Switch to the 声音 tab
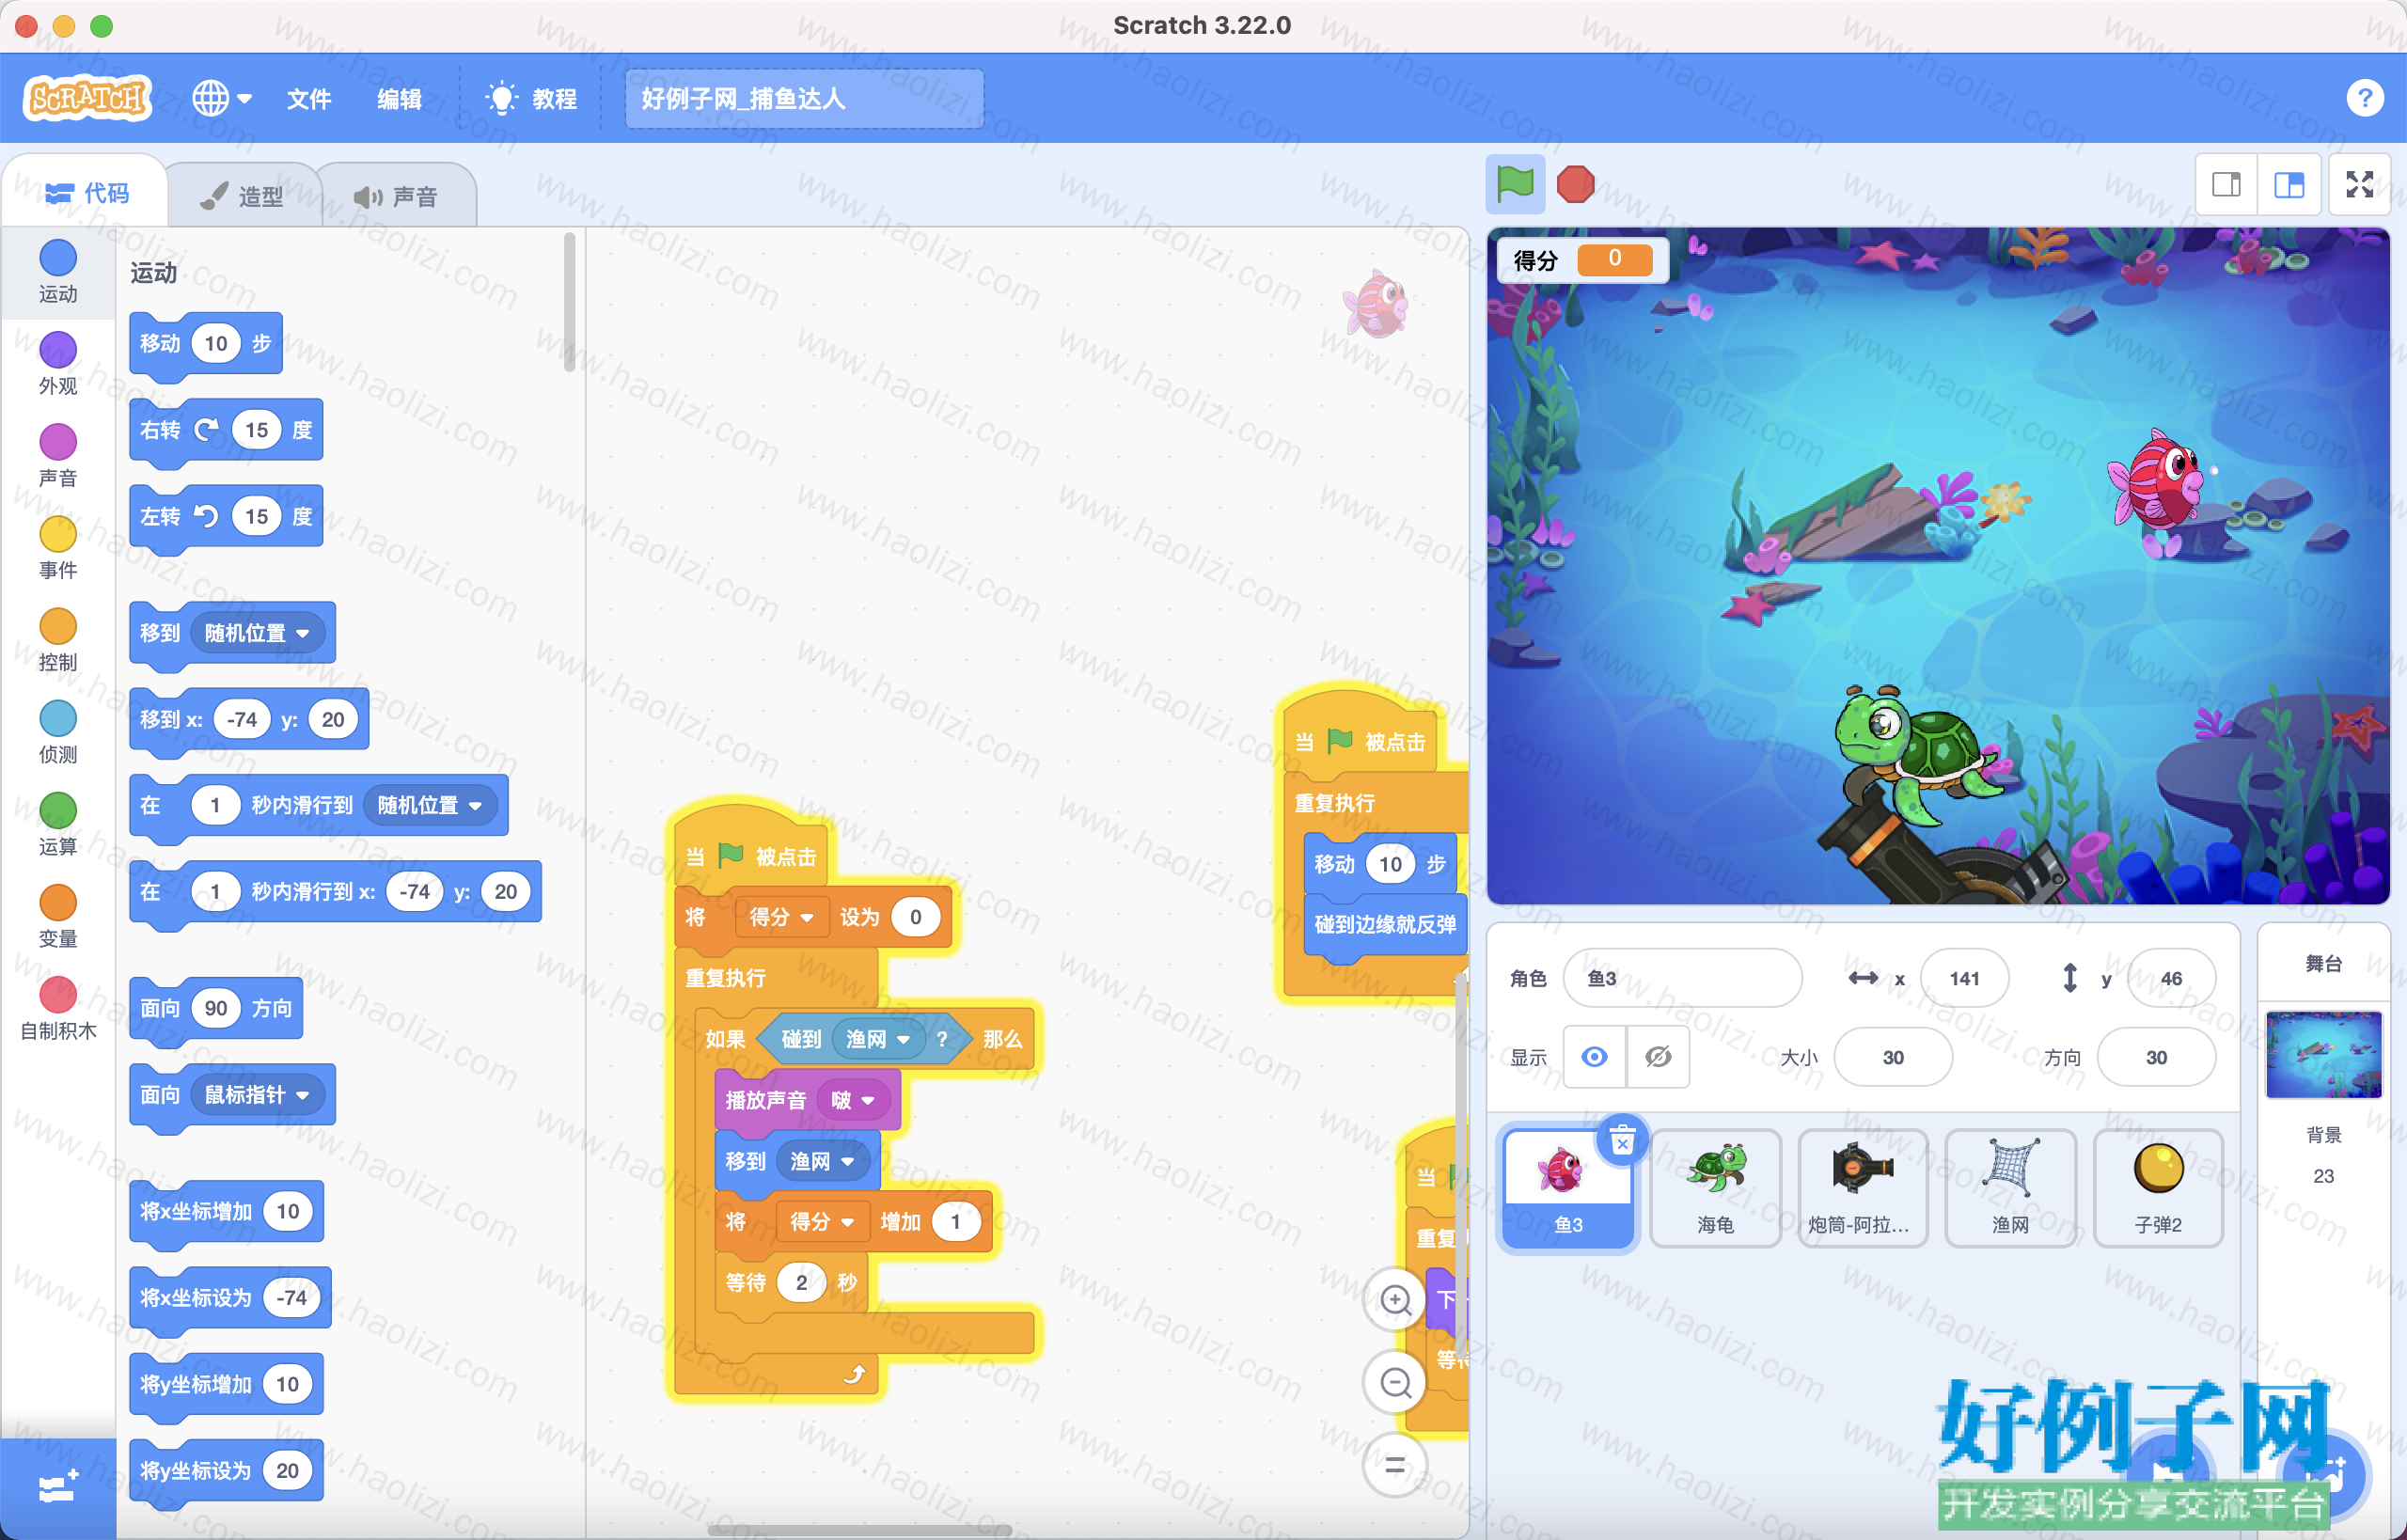This screenshot has width=2407, height=1540. (x=397, y=195)
